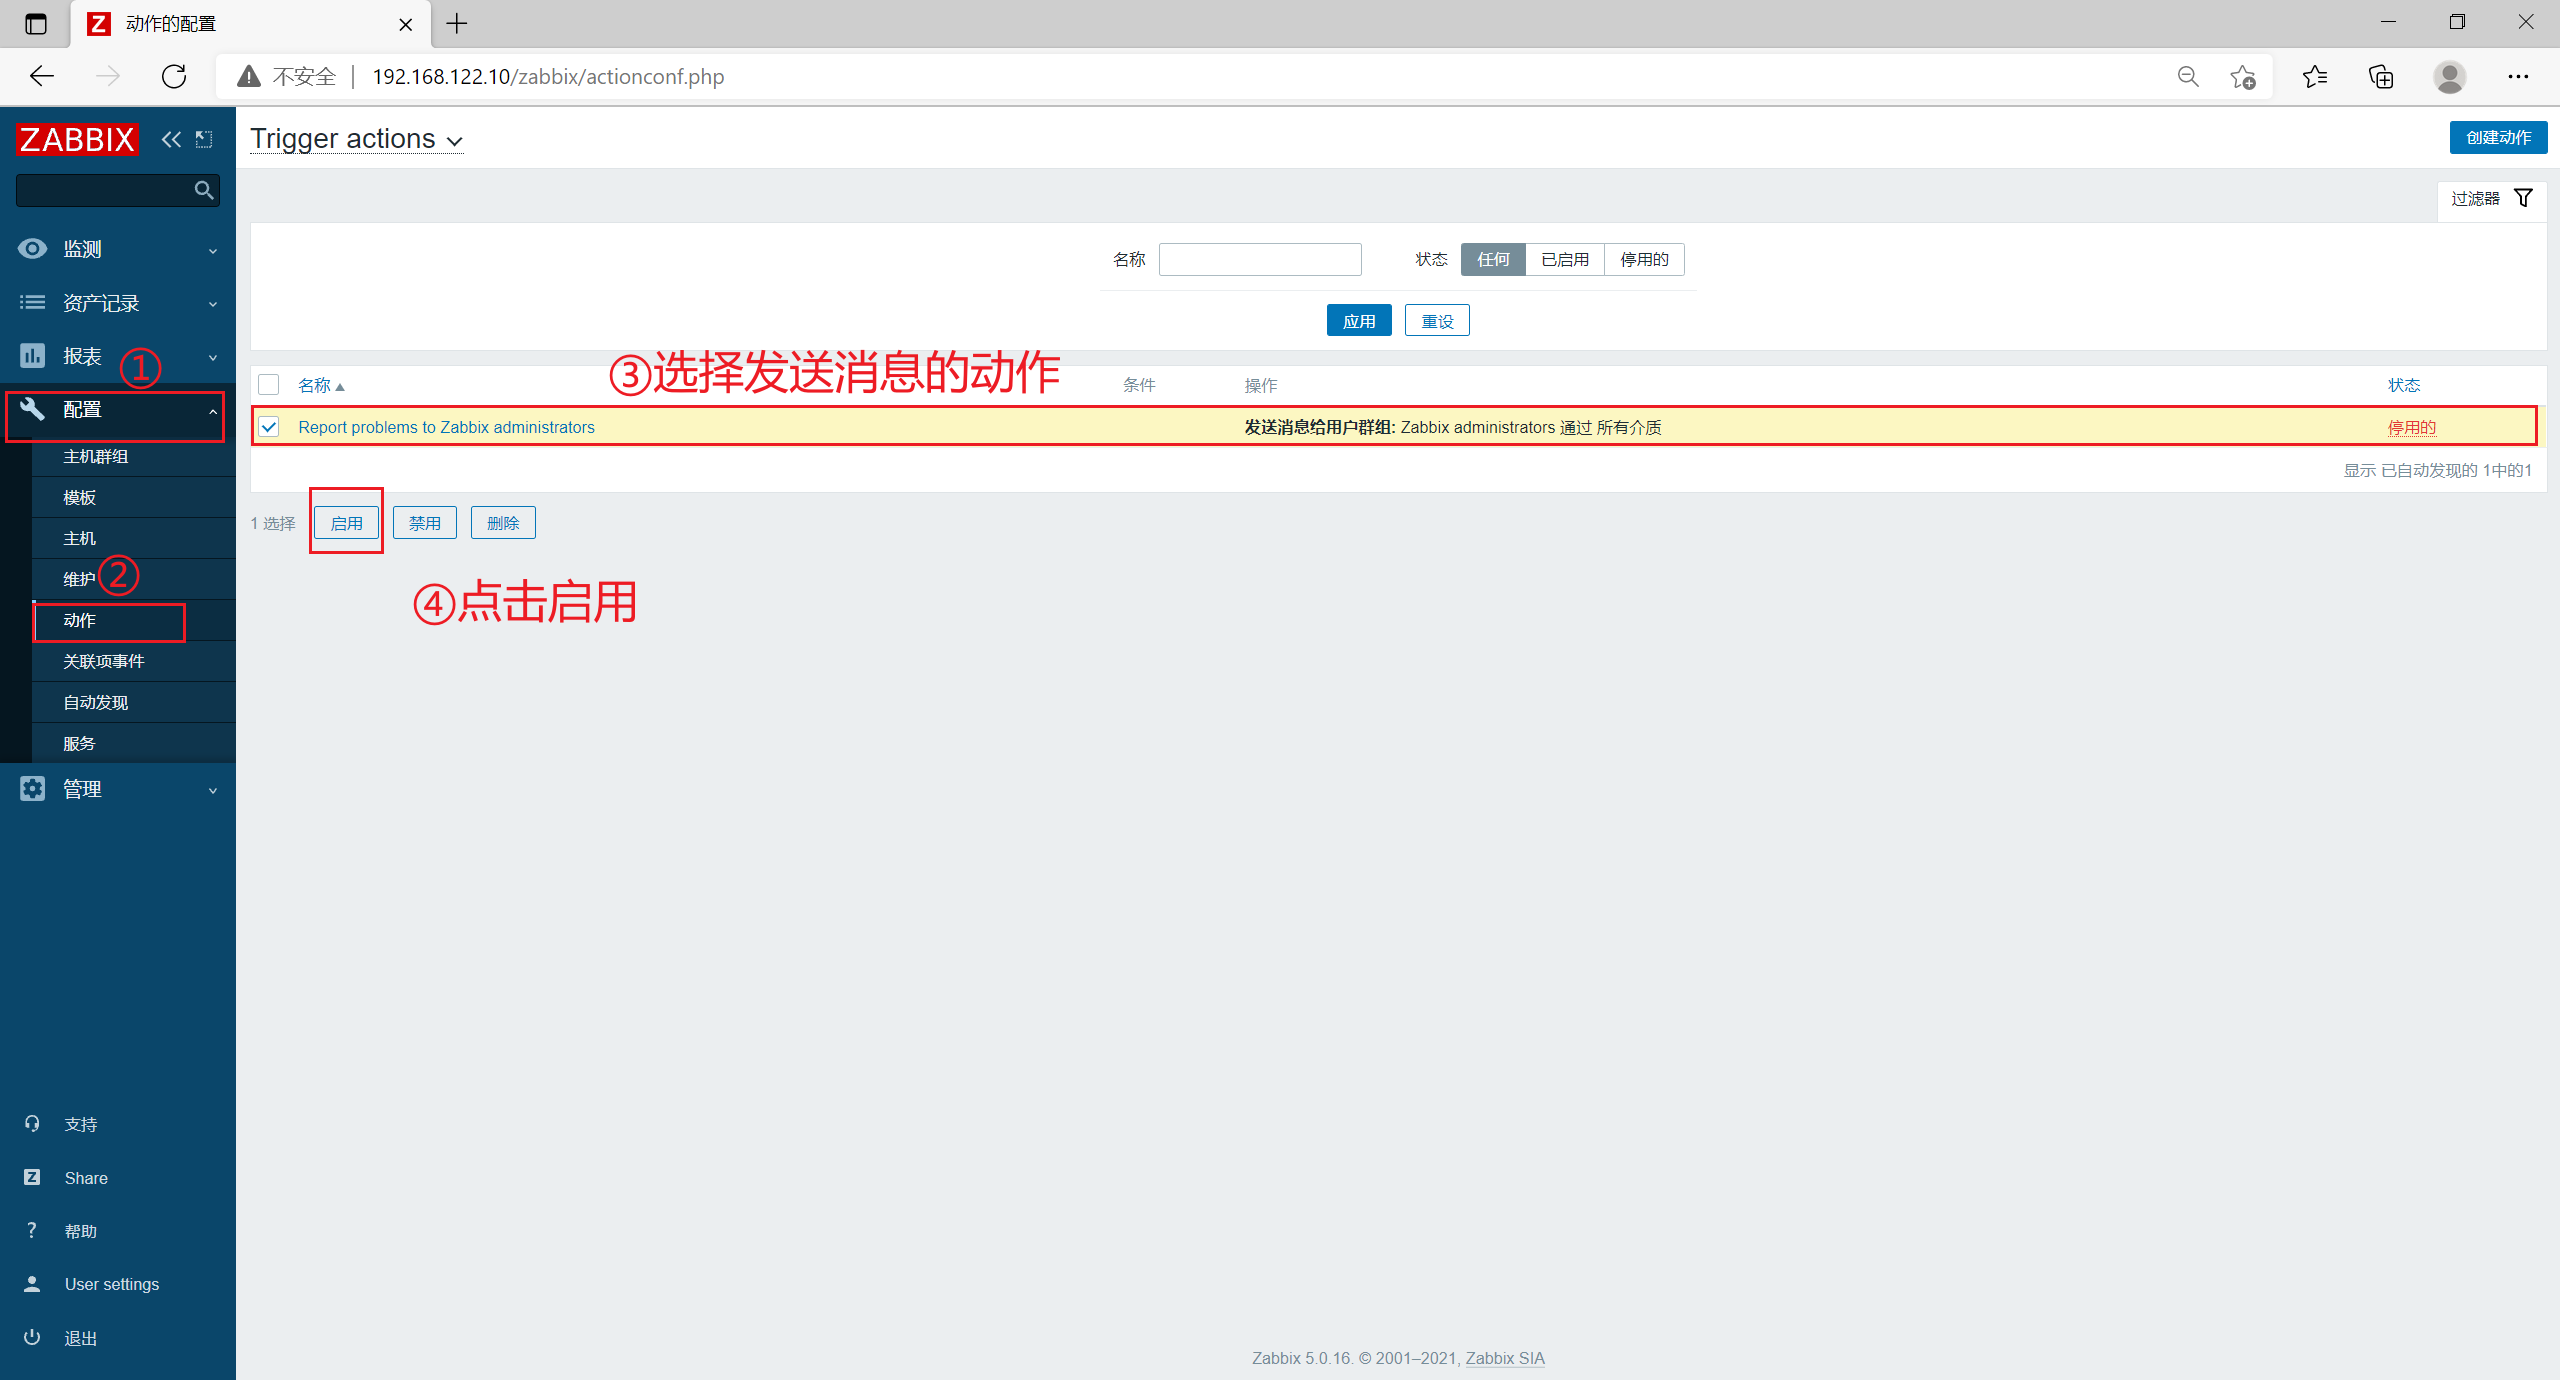Open 主机 submenu item
The image size is (2560, 1380).
point(134,538)
